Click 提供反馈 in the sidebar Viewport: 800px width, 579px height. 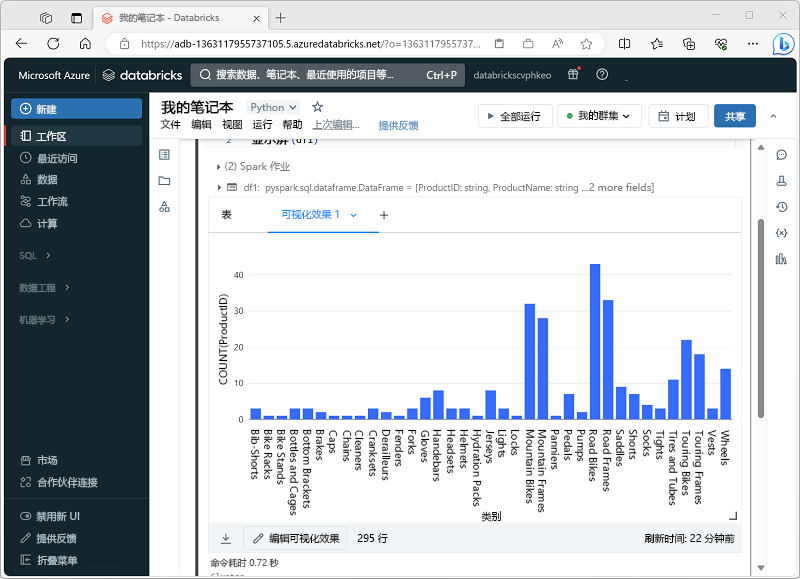(48, 538)
